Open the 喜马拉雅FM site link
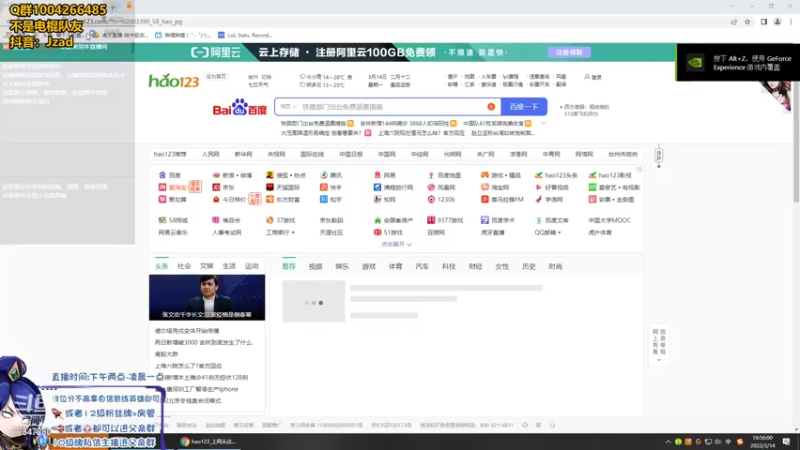Viewport: 800px width, 450px height. pyautogui.click(x=503, y=199)
